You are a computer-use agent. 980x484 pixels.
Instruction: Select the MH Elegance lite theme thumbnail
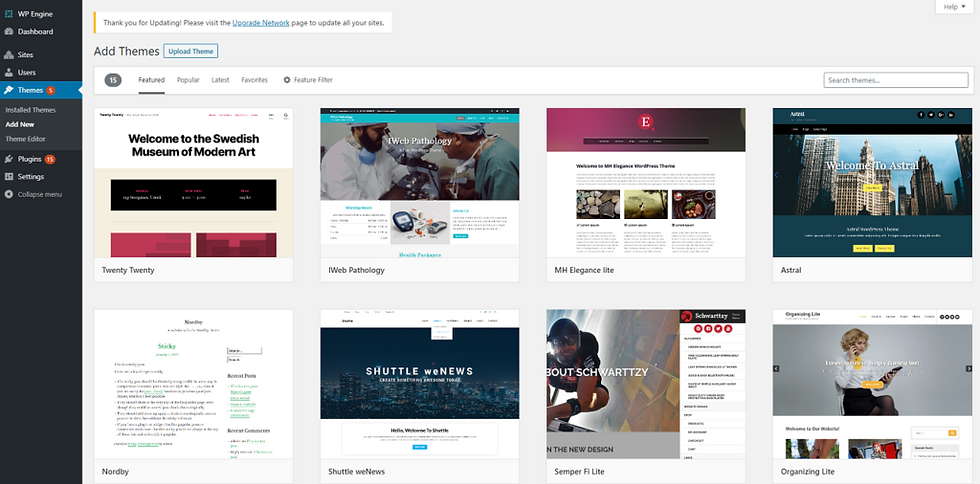coord(646,183)
